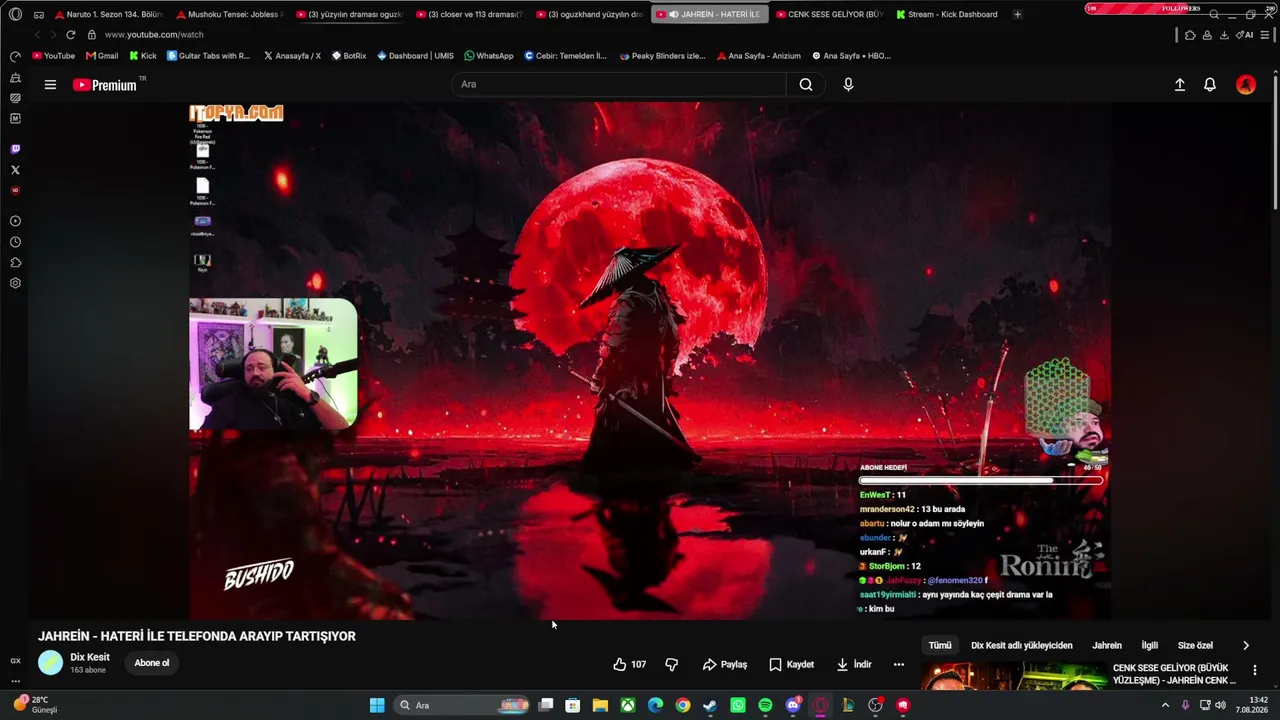
Task: Open the Guitar Tabs bookmark
Action: click(209, 56)
